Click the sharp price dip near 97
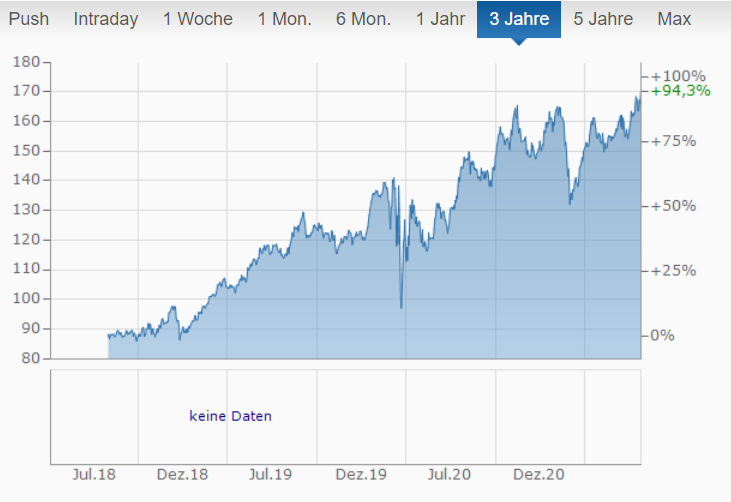The image size is (731, 502). [401, 306]
